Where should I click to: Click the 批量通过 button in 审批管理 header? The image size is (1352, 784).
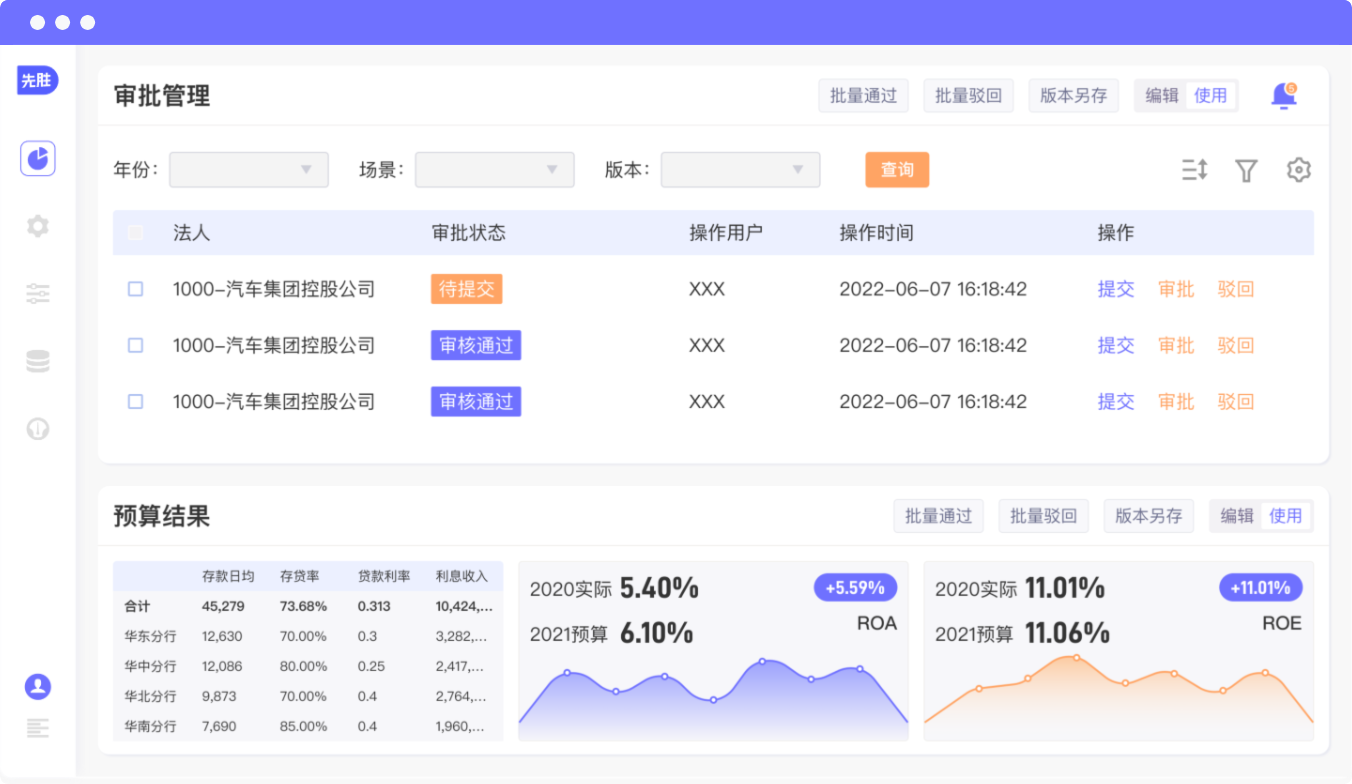click(x=863, y=96)
